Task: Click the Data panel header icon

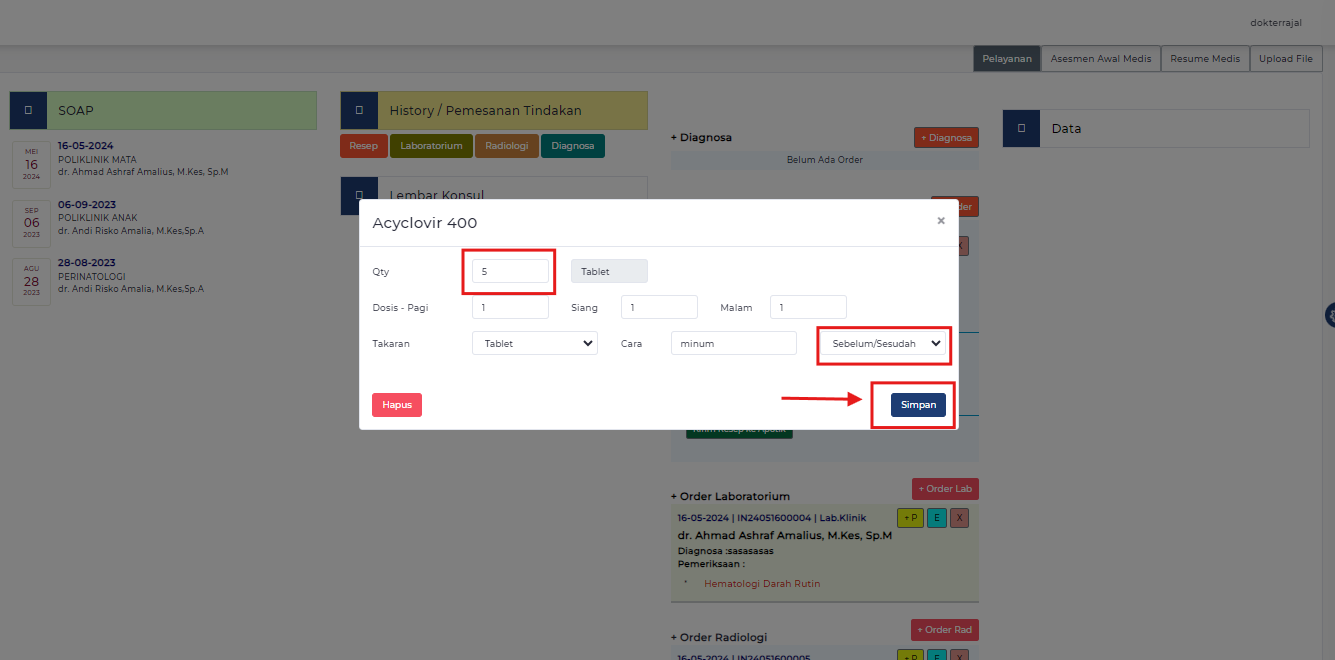Action: (1021, 128)
